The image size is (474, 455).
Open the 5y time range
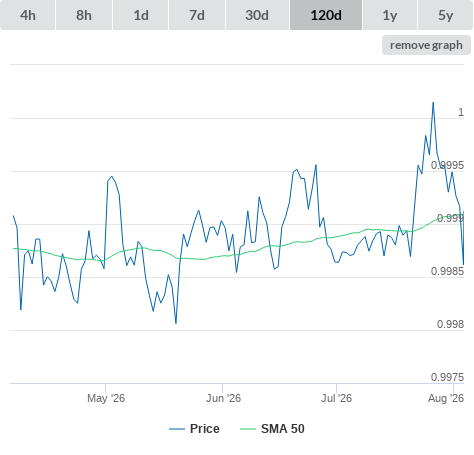coord(445,15)
